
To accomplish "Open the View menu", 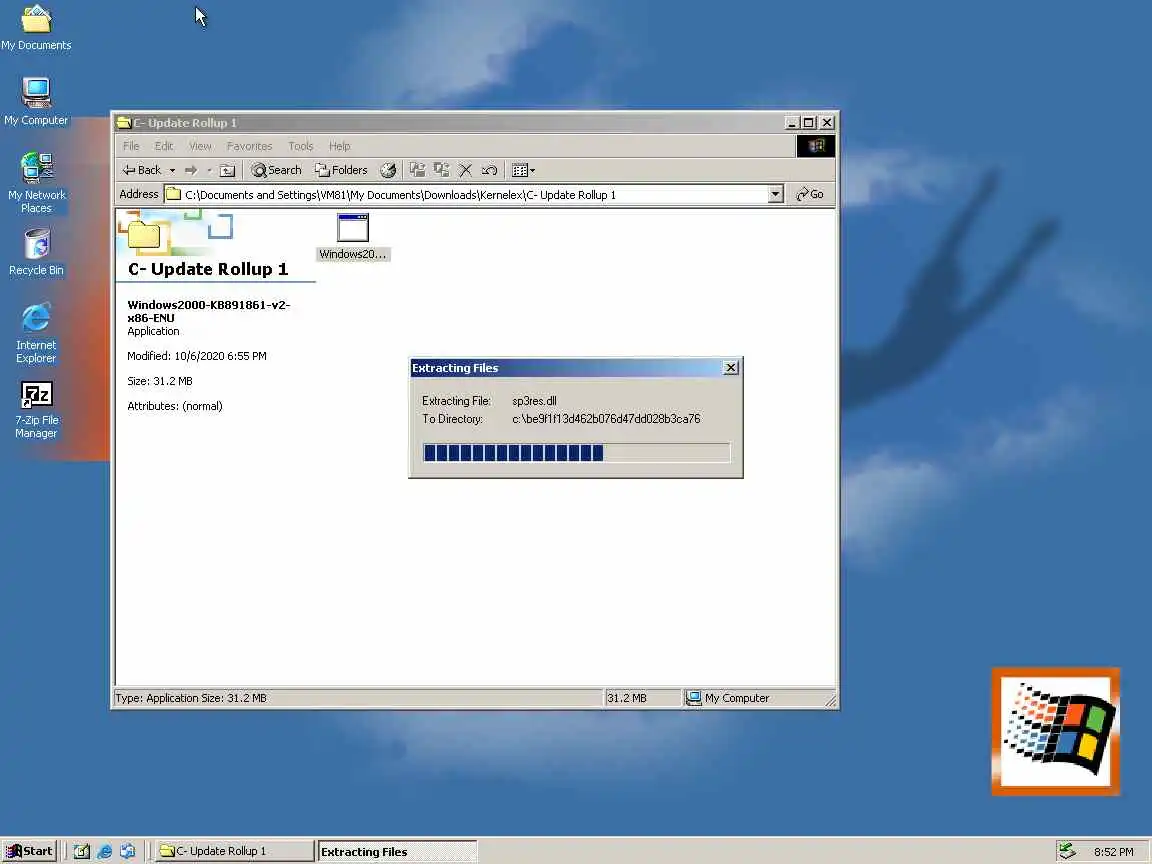I will [200, 146].
